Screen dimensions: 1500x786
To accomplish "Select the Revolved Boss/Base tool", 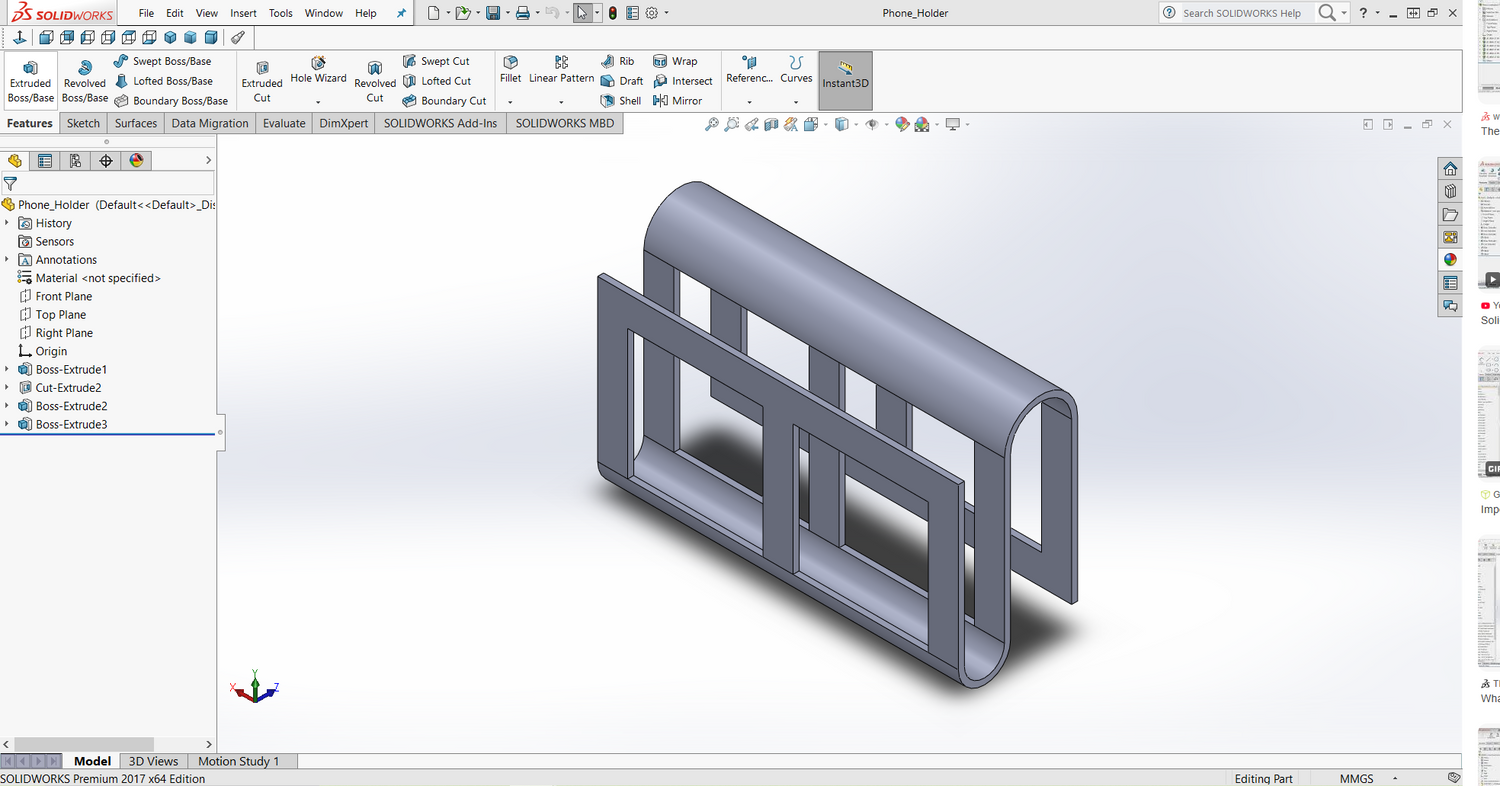I will [85, 79].
